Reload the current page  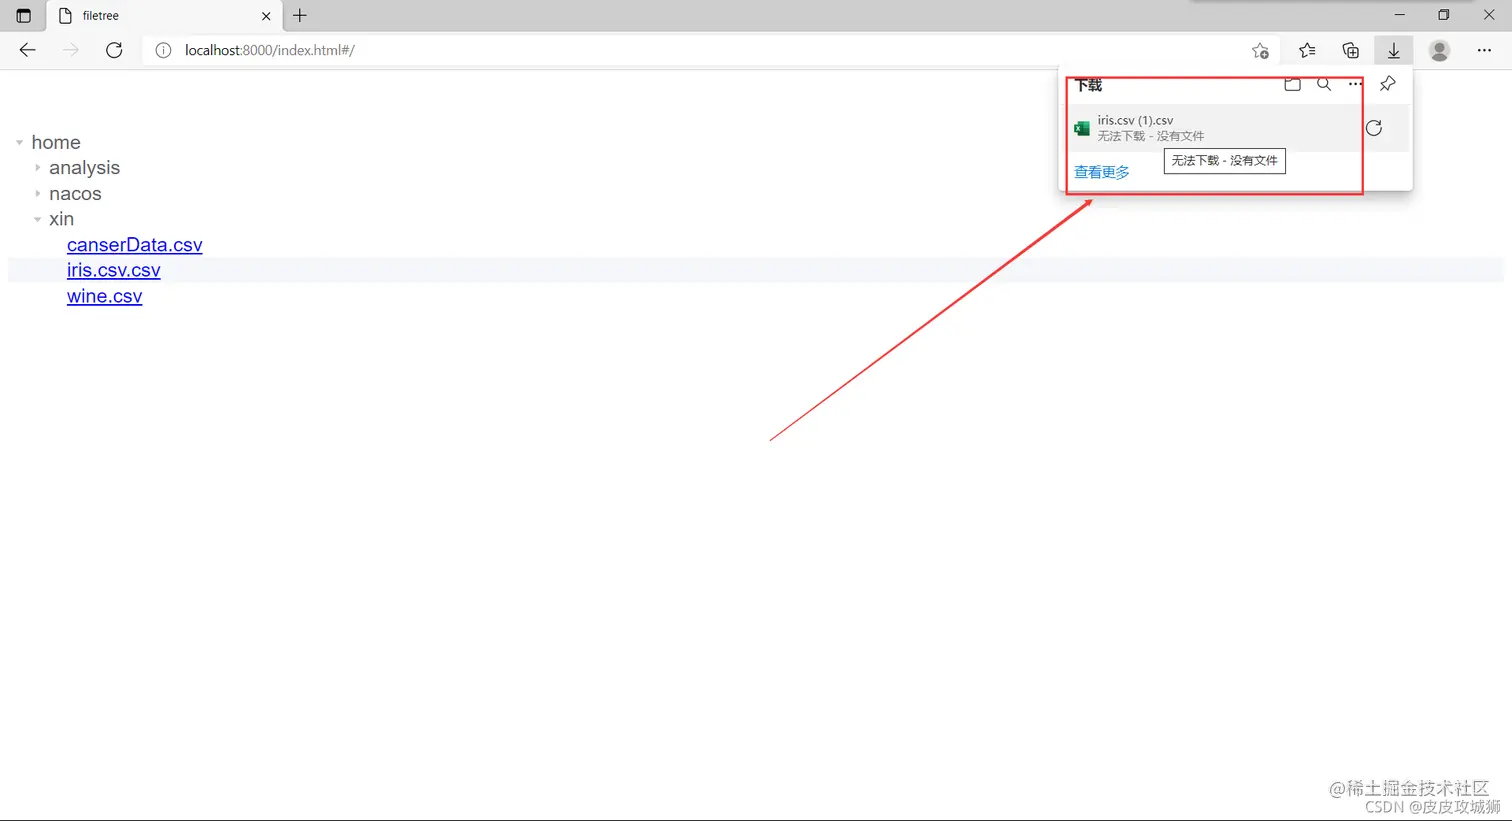point(114,50)
